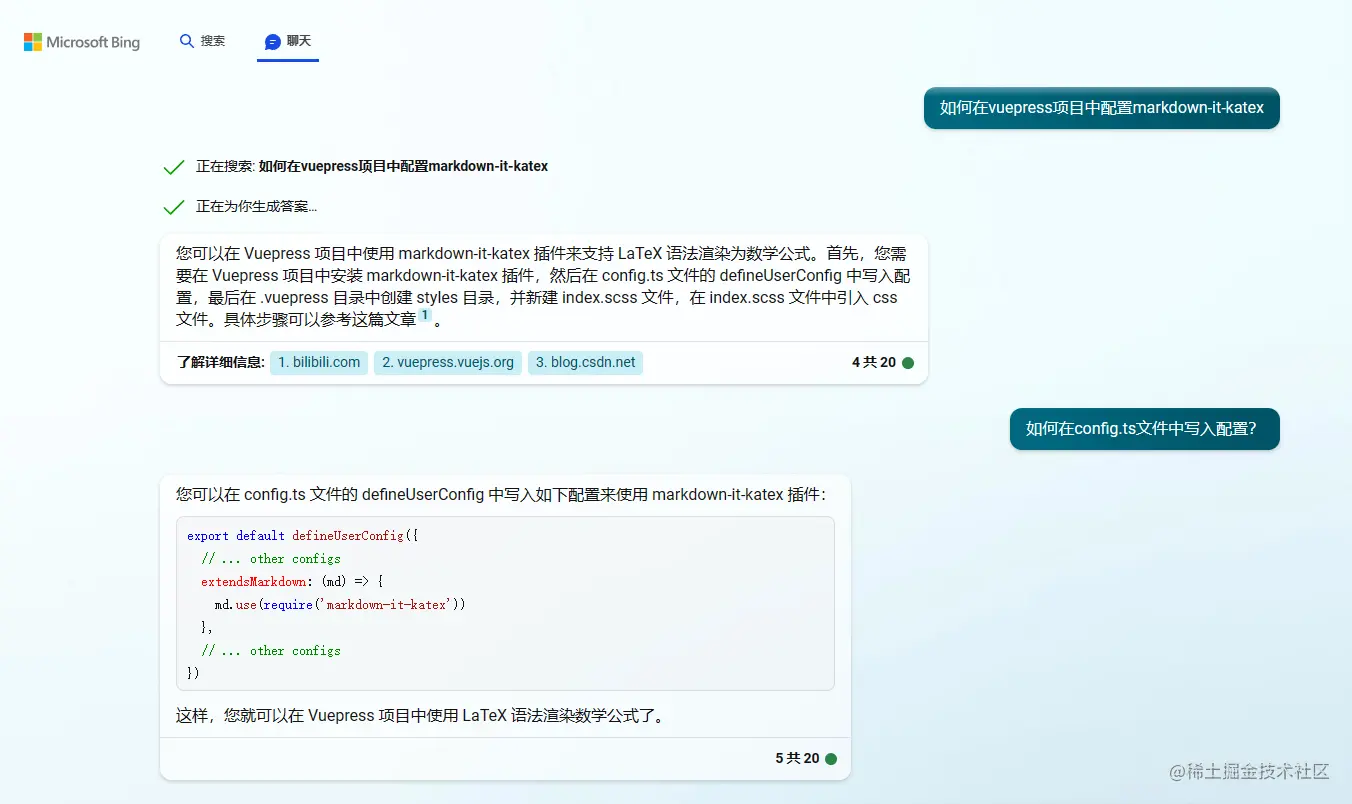Click the colorful four-square Microsoft logo icon
This screenshot has width=1352, height=804.
pyautogui.click(x=32, y=41)
